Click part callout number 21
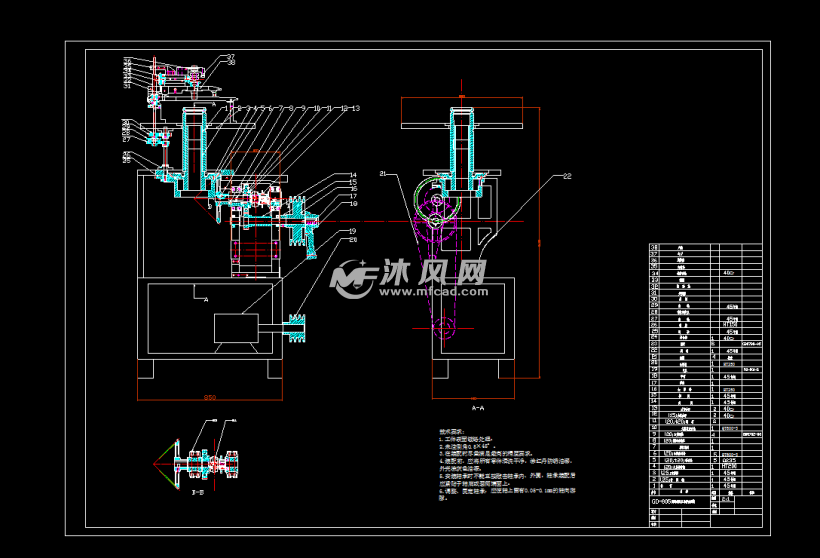This screenshot has height=558, width=820. click(x=383, y=174)
